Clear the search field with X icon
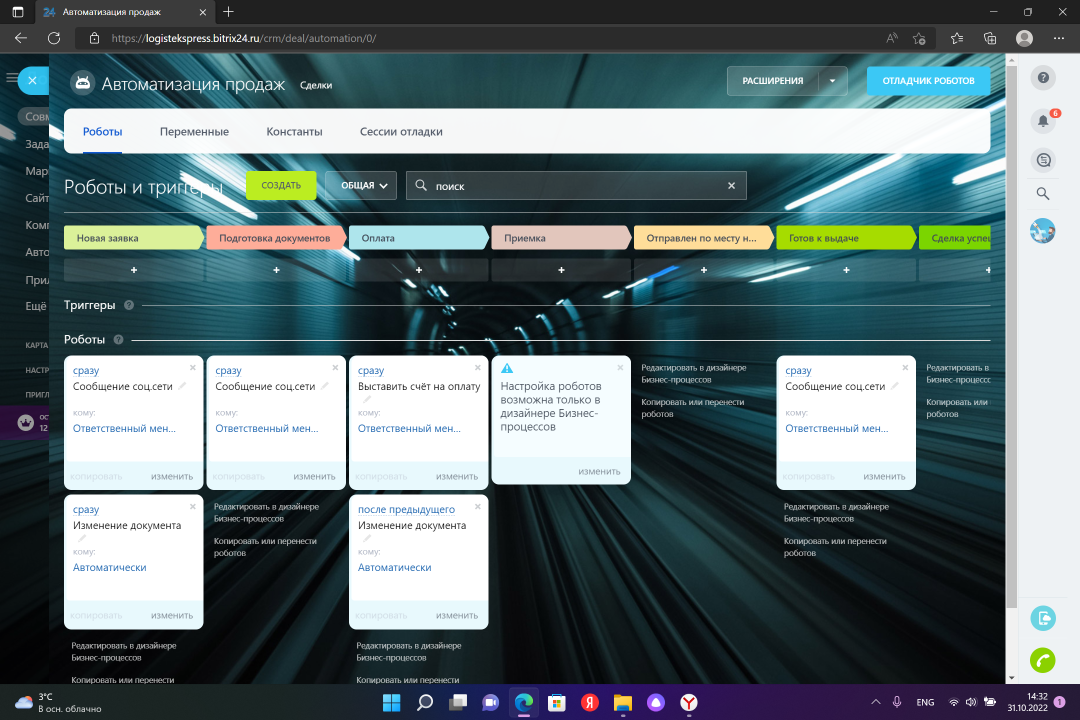Viewport: 1080px width, 720px height. pyautogui.click(x=731, y=186)
